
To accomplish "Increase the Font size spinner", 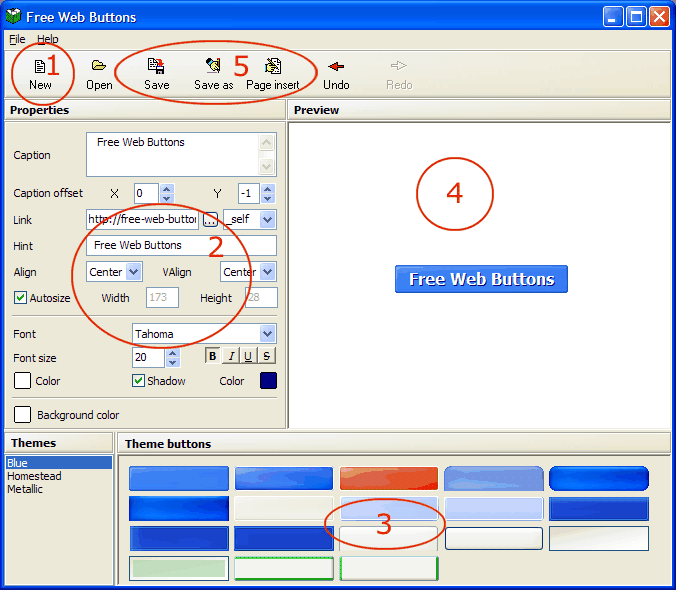I will point(172,353).
